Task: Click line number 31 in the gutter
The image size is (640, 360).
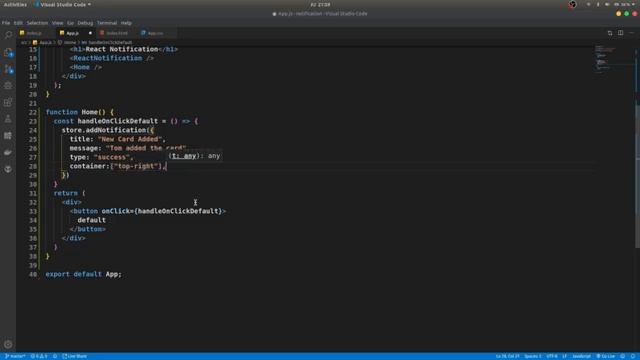Action: 33,193
